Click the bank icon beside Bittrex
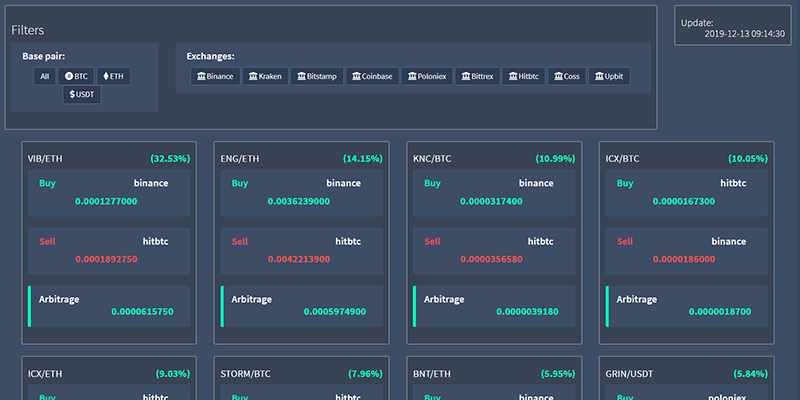The width and height of the screenshot is (800, 400). point(466,77)
